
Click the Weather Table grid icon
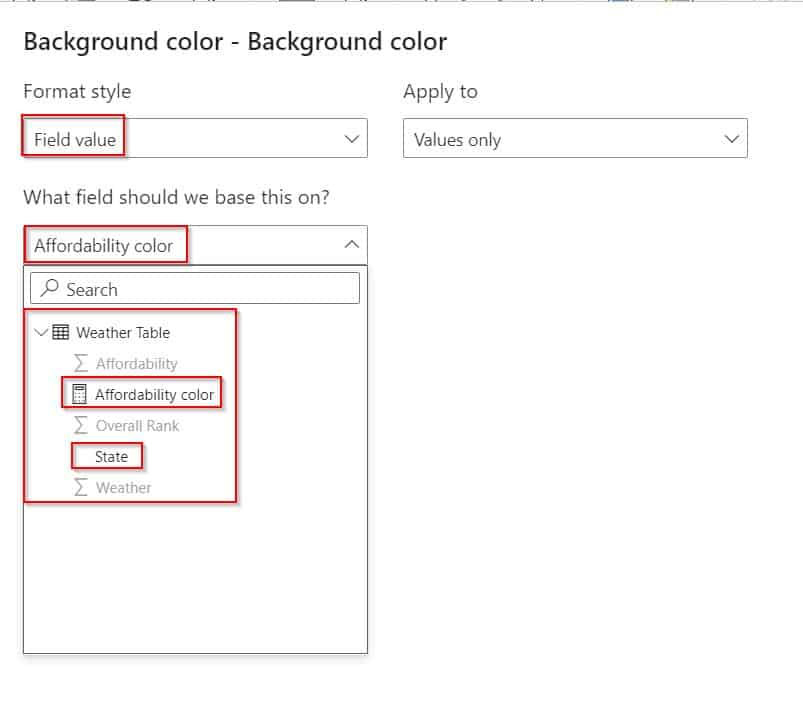pyautogui.click(x=60, y=332)
